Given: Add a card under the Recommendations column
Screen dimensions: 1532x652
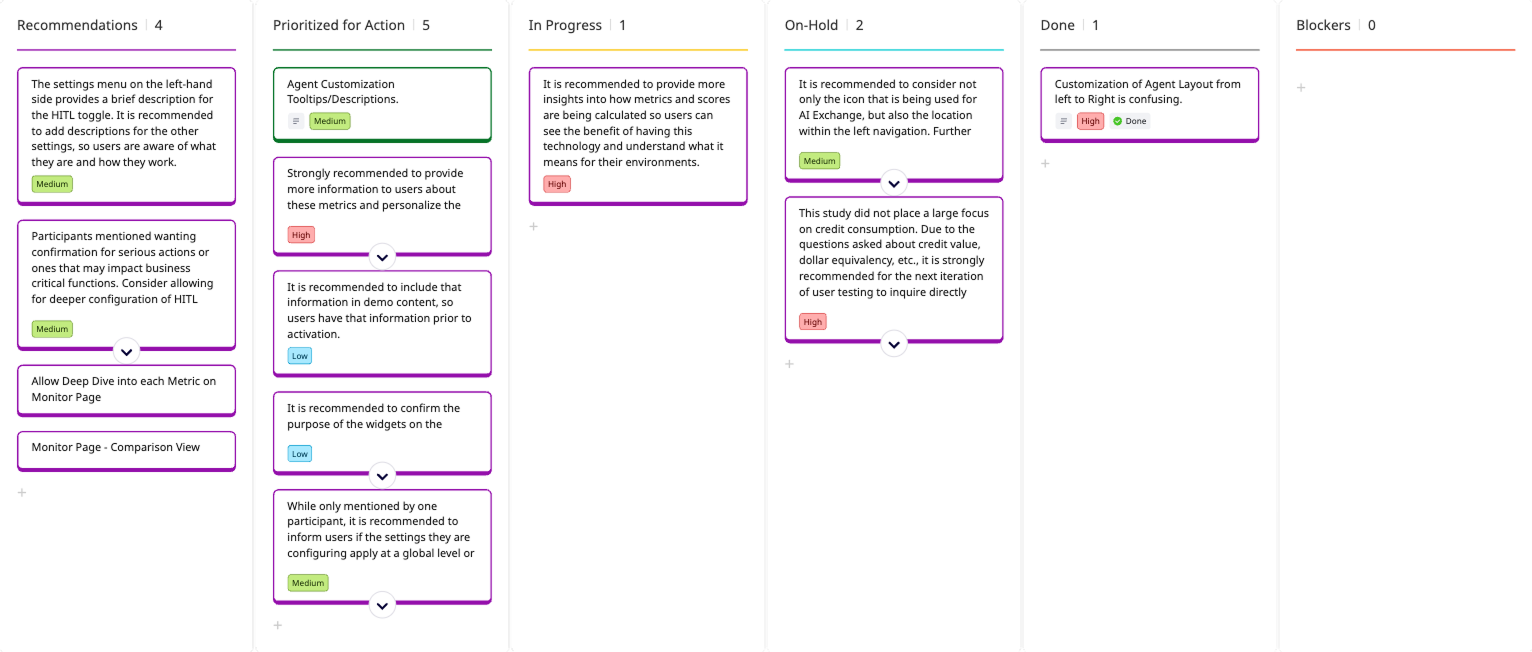Looking at the screenshot, I should [22, 493].
